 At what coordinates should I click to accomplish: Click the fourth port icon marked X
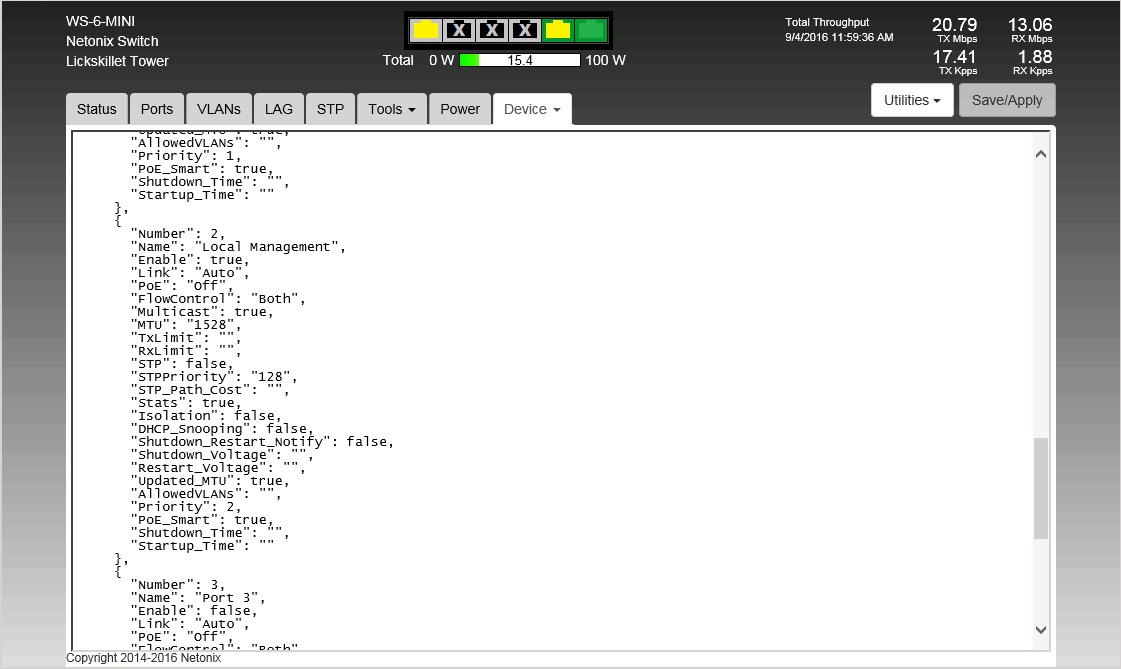[x=525, y=30]
